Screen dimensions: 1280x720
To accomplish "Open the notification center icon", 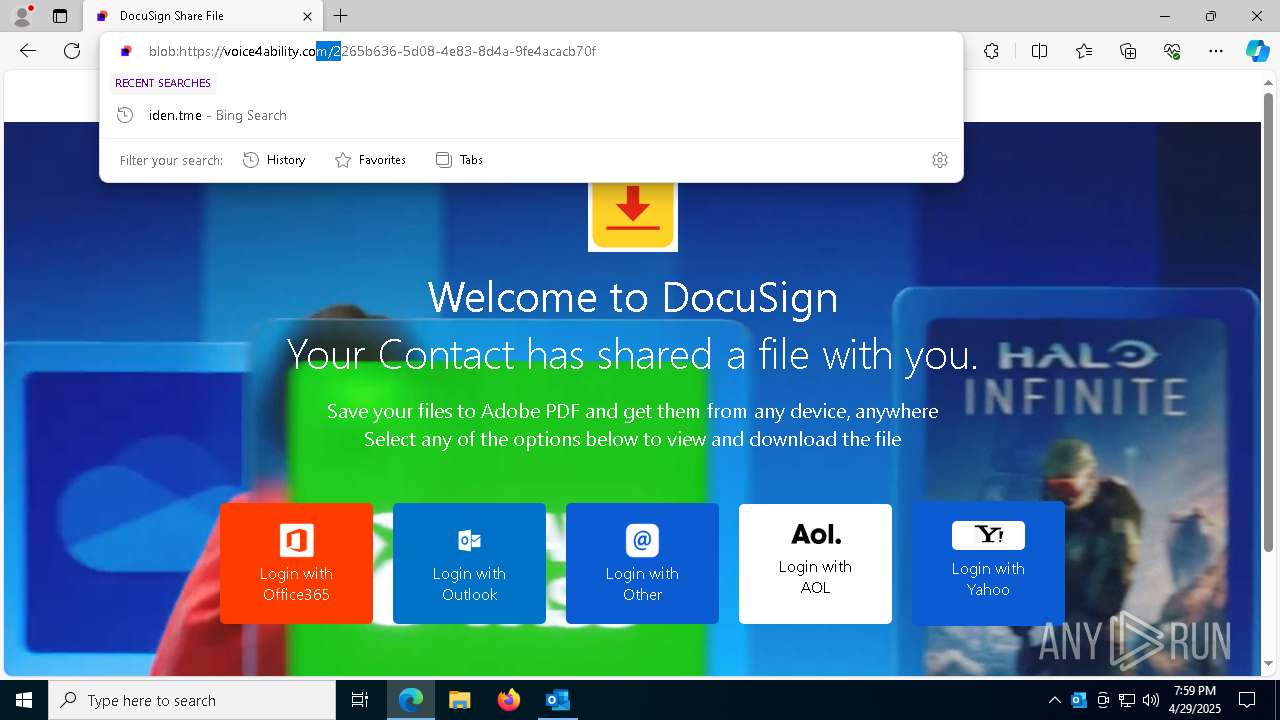I will pos(1247,700).
